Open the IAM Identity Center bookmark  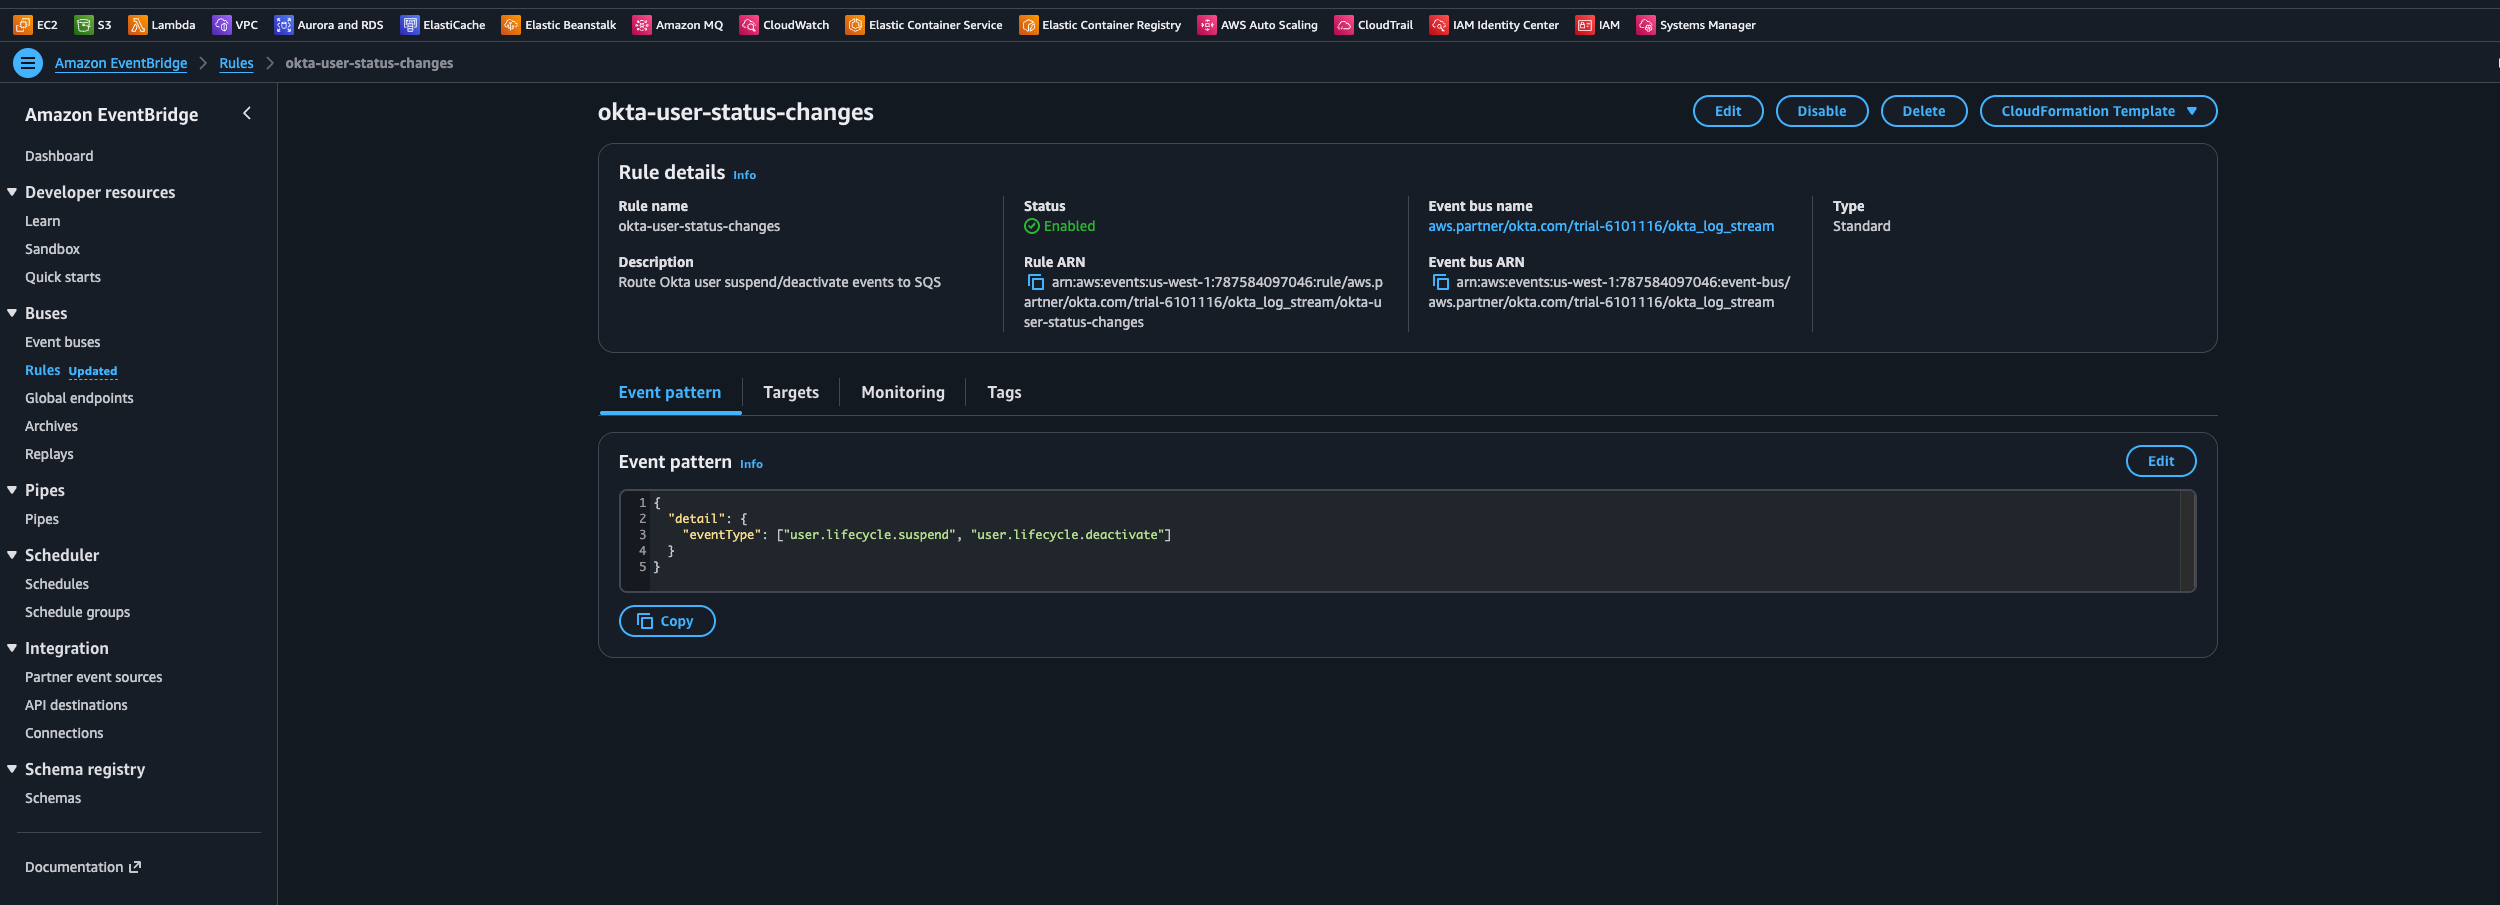point(1494,24)
